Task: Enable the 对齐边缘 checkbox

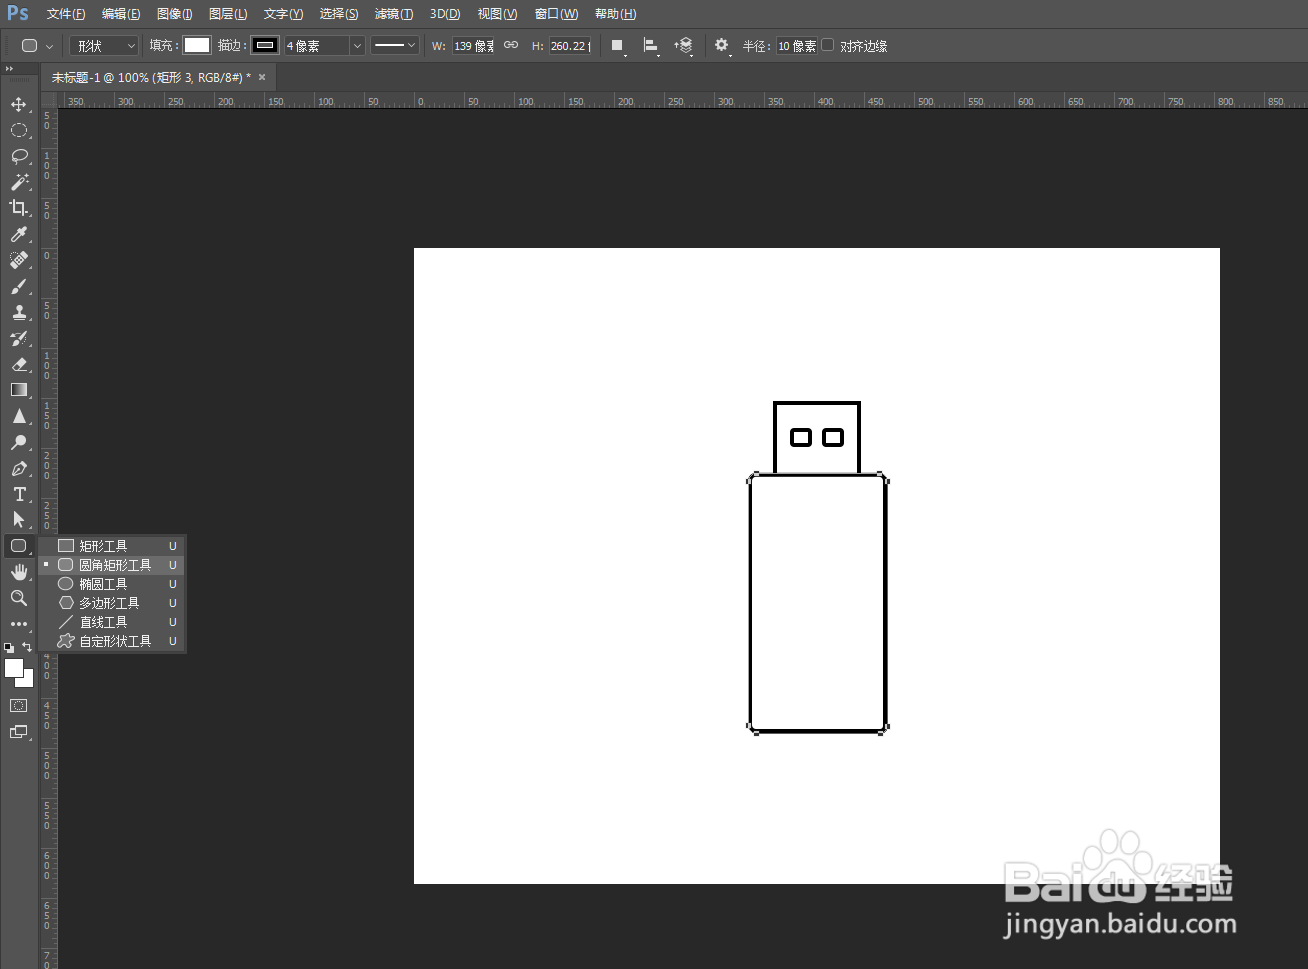Action: pos(828,45)
